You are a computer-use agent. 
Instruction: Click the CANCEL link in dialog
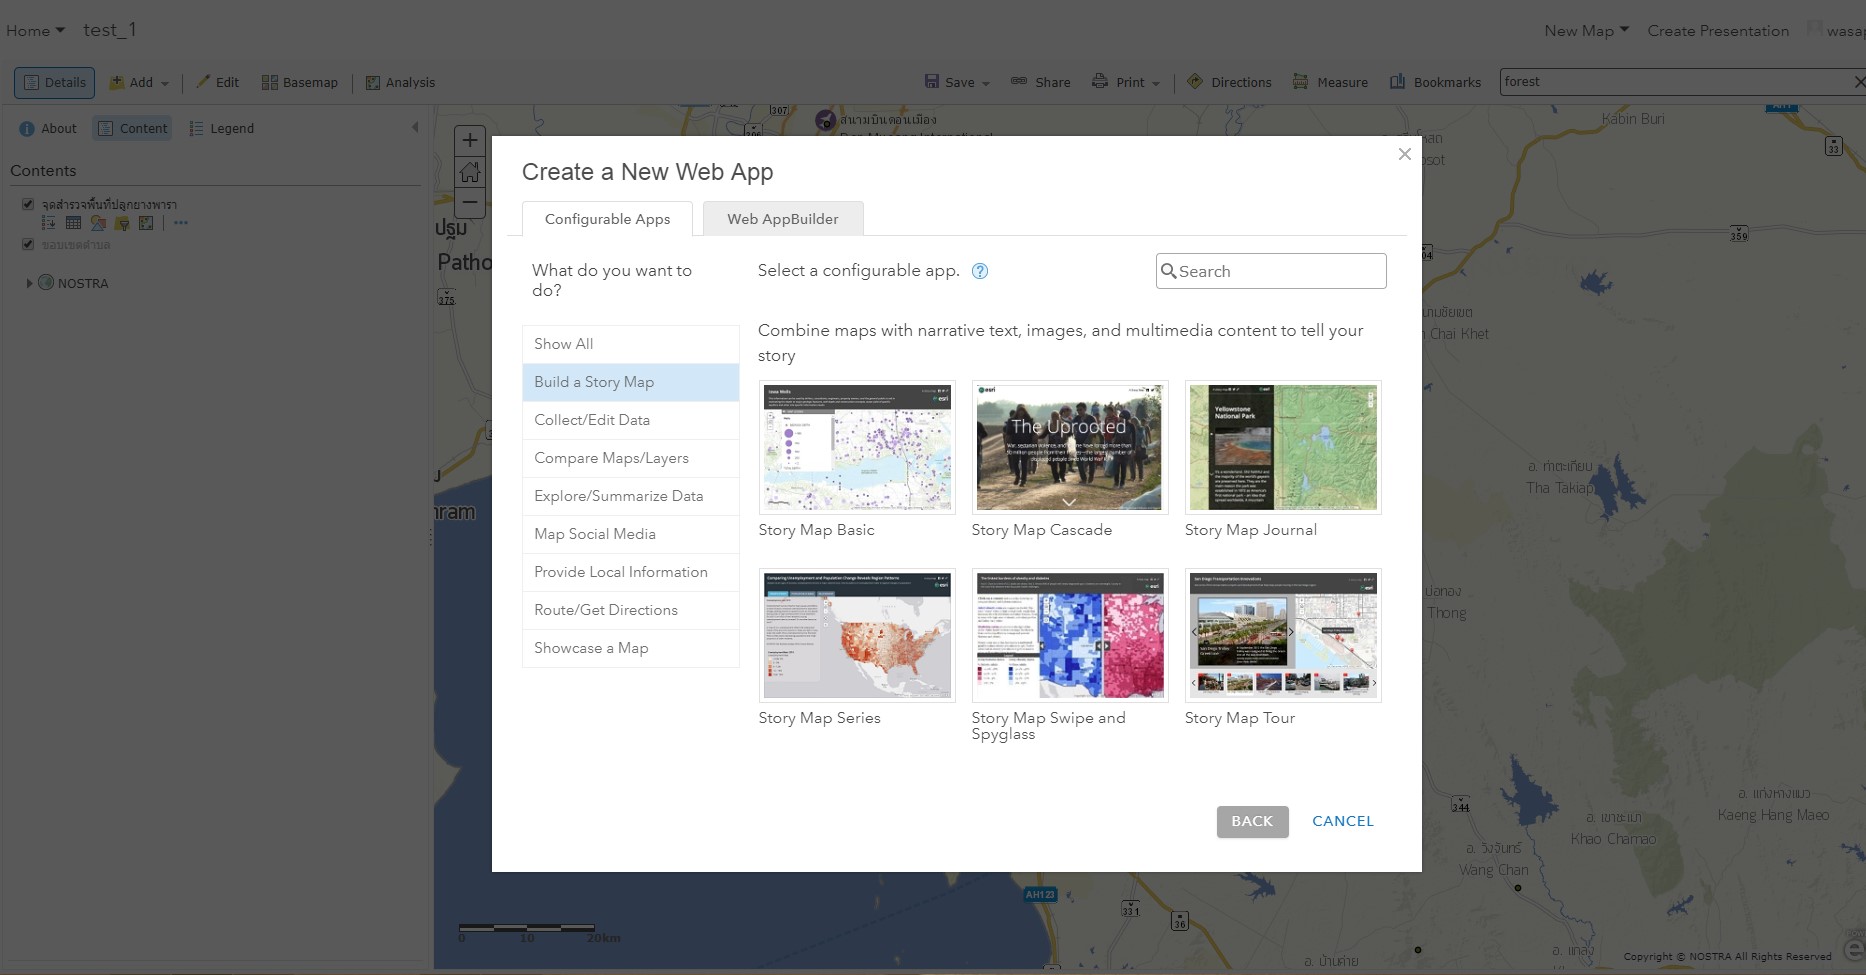tap(1342, 821)
